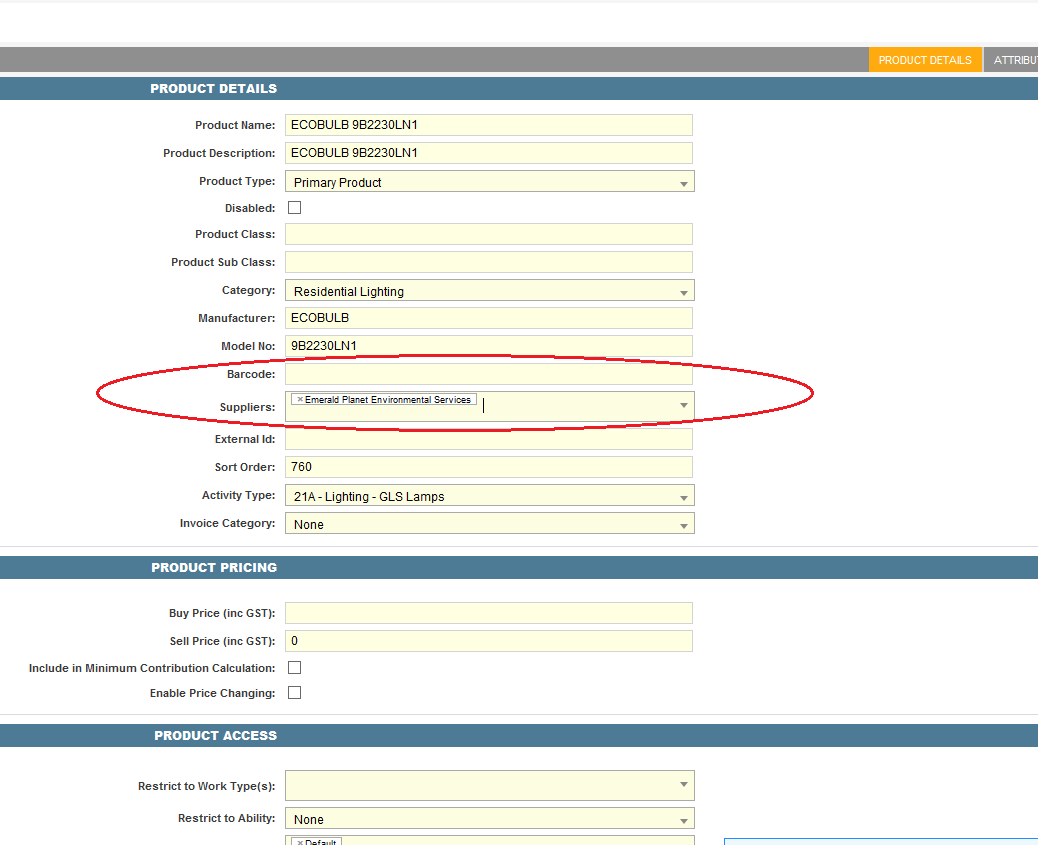Open the Restrict to Ability dropdown
Screen dimensions: 1038x845
pos(684,819)
